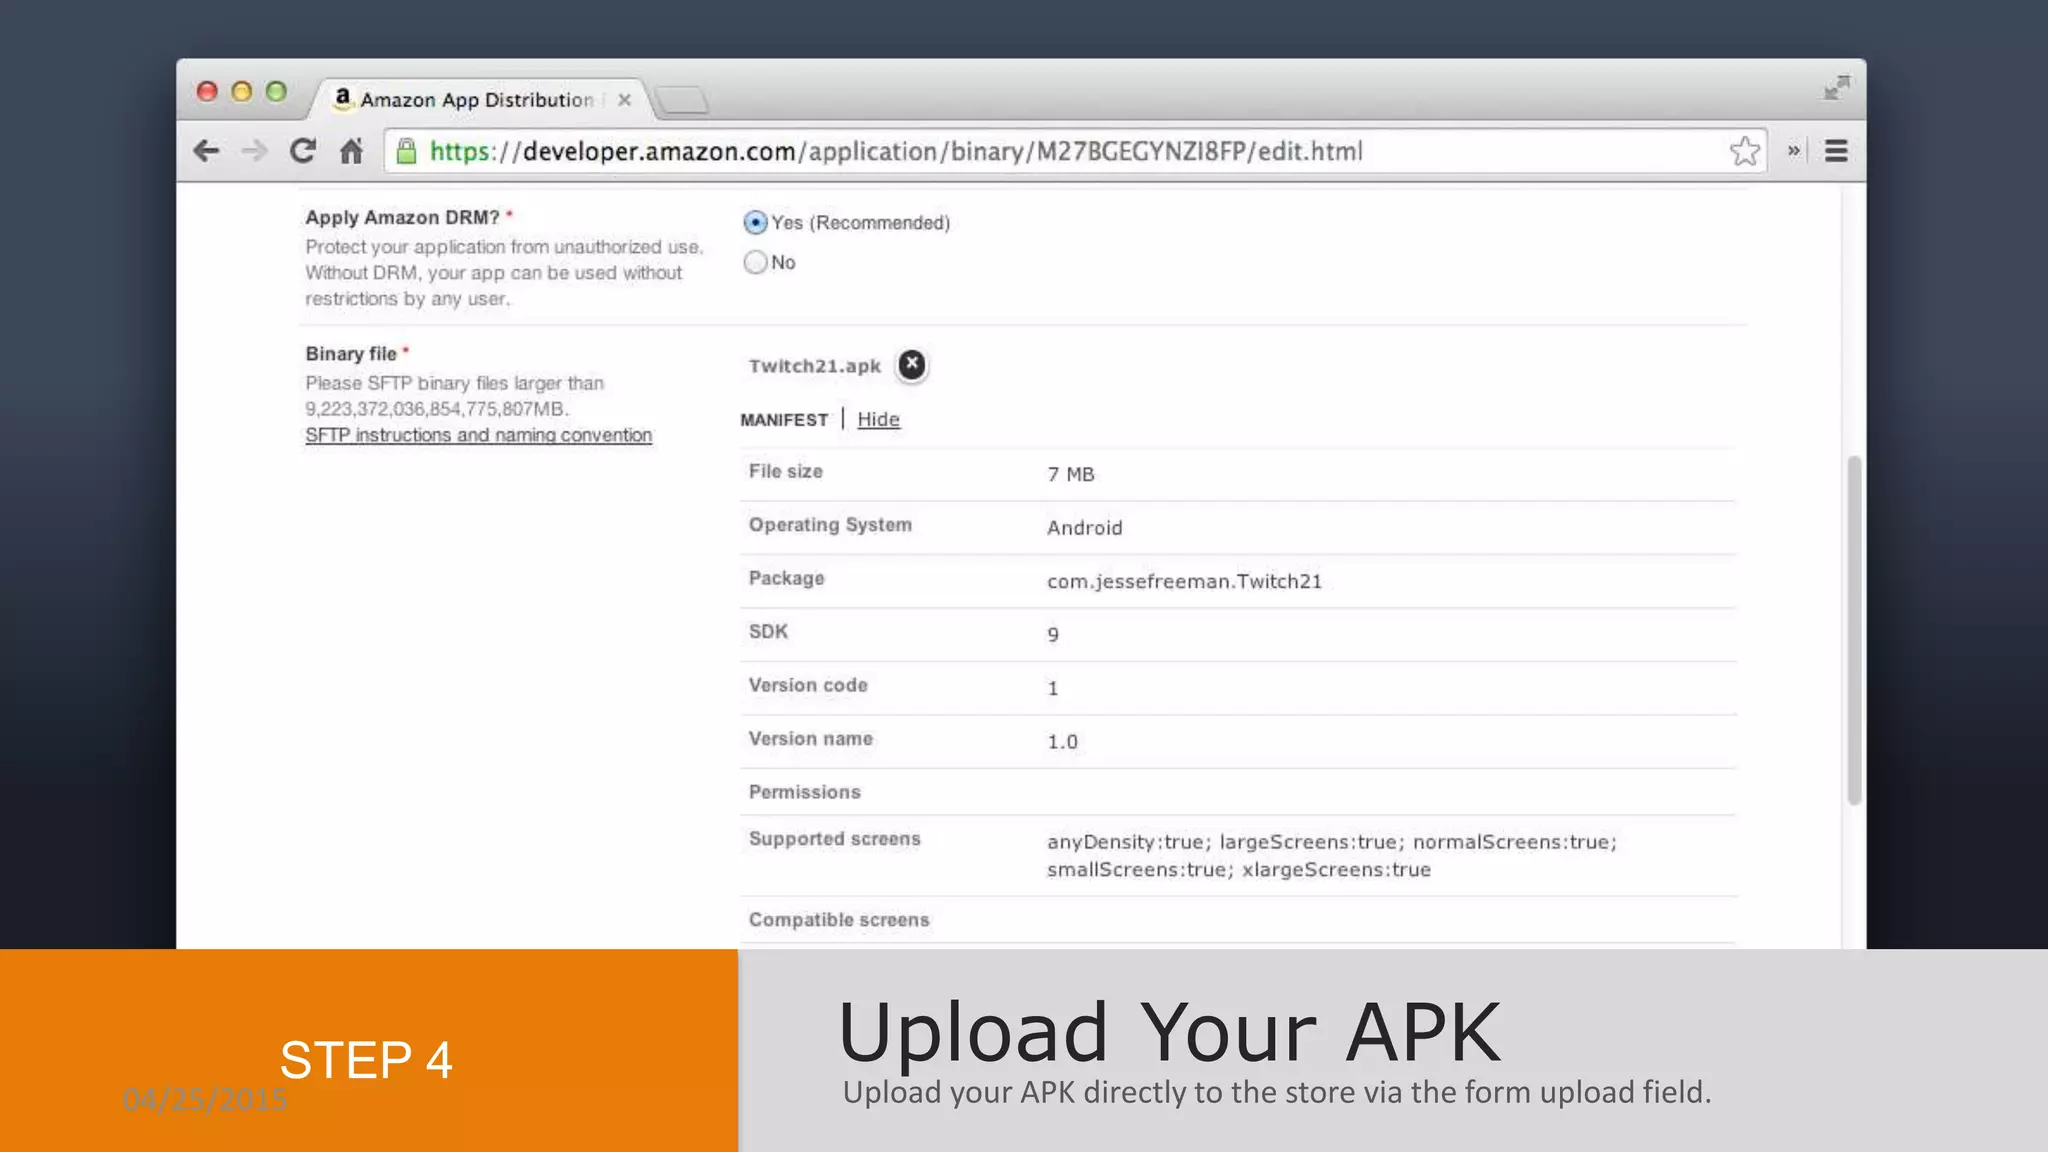
Task: Bookmark page with the star icon
Action: point(1744,151)
